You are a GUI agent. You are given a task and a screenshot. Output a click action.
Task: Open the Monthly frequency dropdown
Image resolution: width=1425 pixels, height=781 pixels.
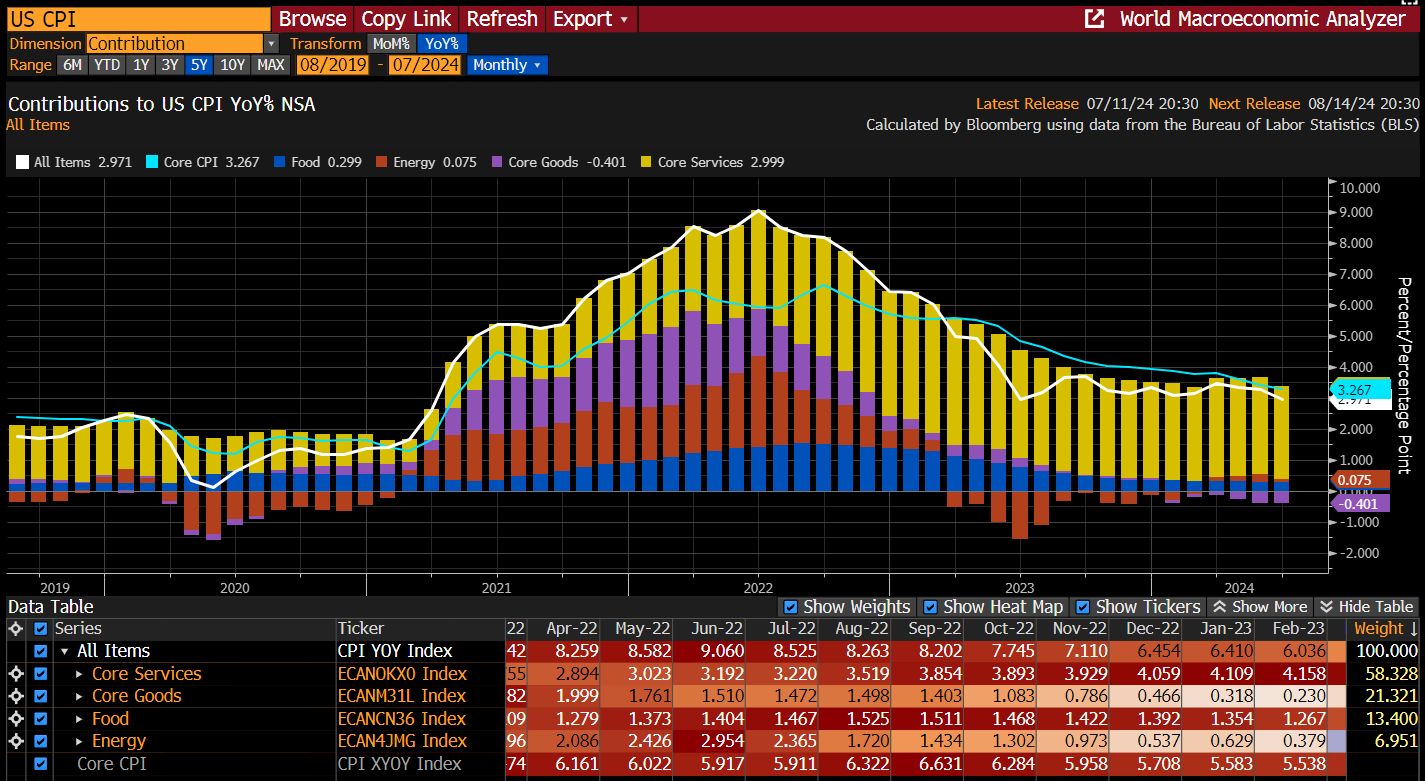coord(507,65)
